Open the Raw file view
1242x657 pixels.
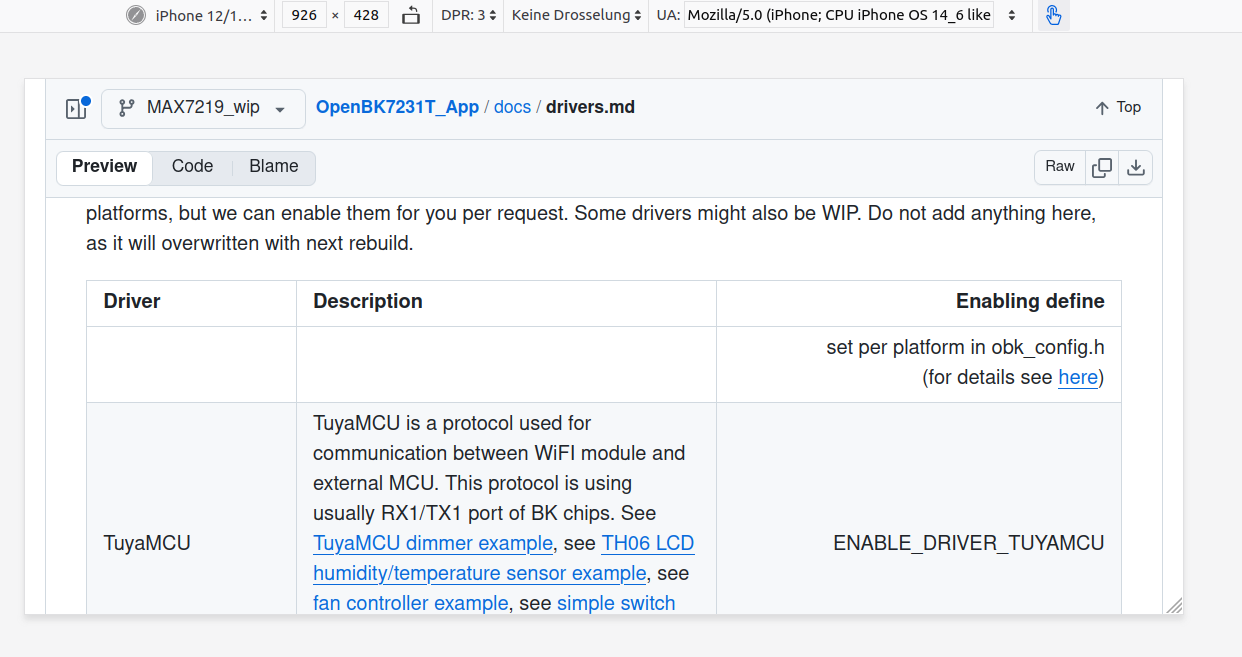pyautogui.click(x=1060, y=166)
